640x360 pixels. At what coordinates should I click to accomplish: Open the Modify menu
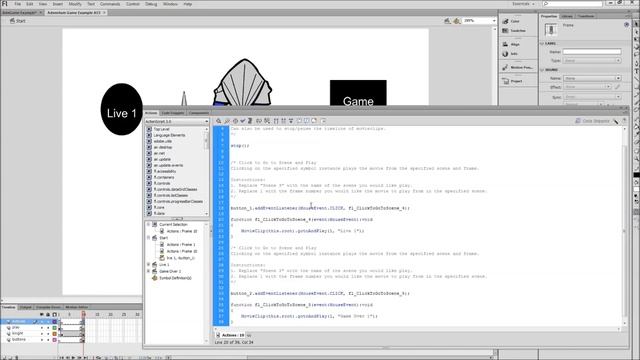(75, 4)
